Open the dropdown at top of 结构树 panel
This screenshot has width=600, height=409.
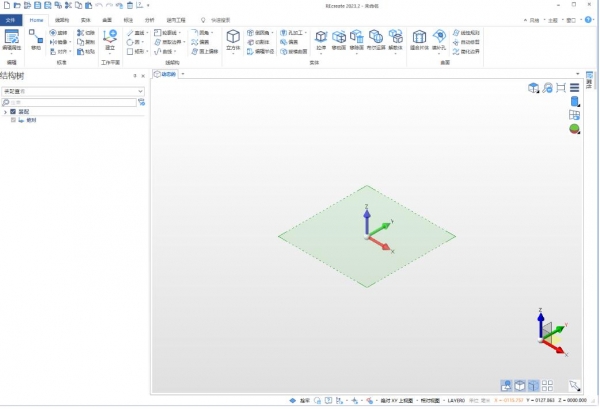tap(140, 91)
